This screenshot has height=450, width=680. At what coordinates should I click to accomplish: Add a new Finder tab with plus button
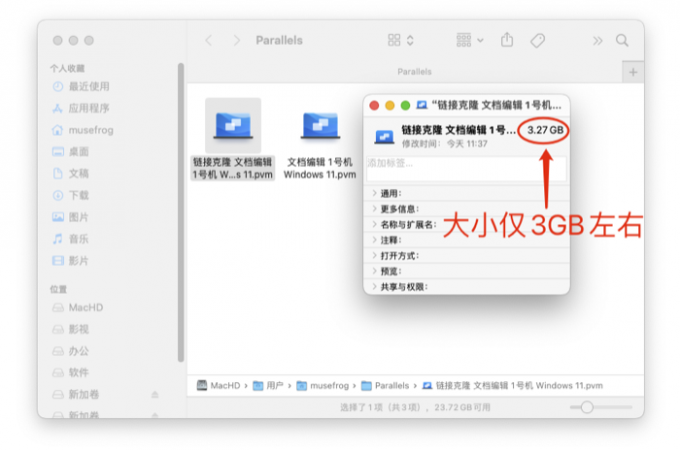pos(633,72)
